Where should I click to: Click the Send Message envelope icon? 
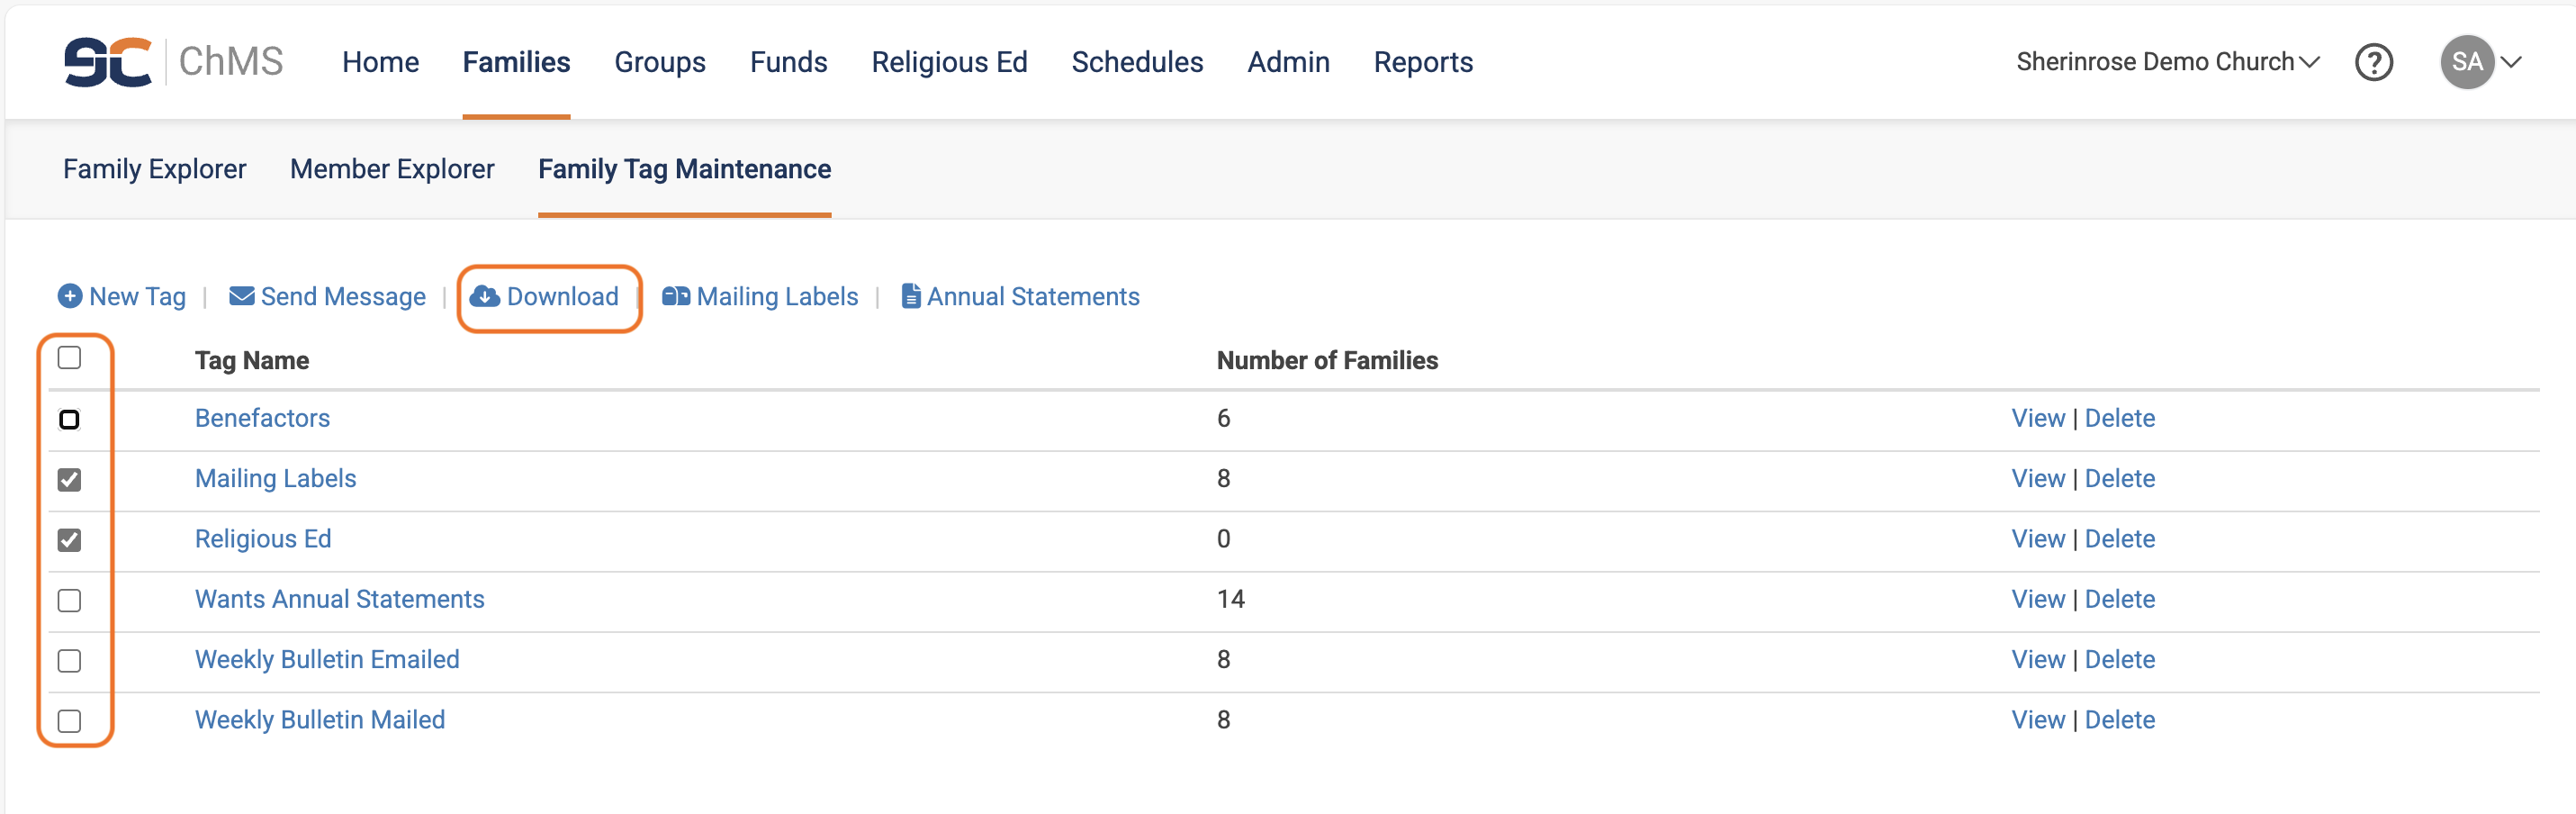coord(241,296)
